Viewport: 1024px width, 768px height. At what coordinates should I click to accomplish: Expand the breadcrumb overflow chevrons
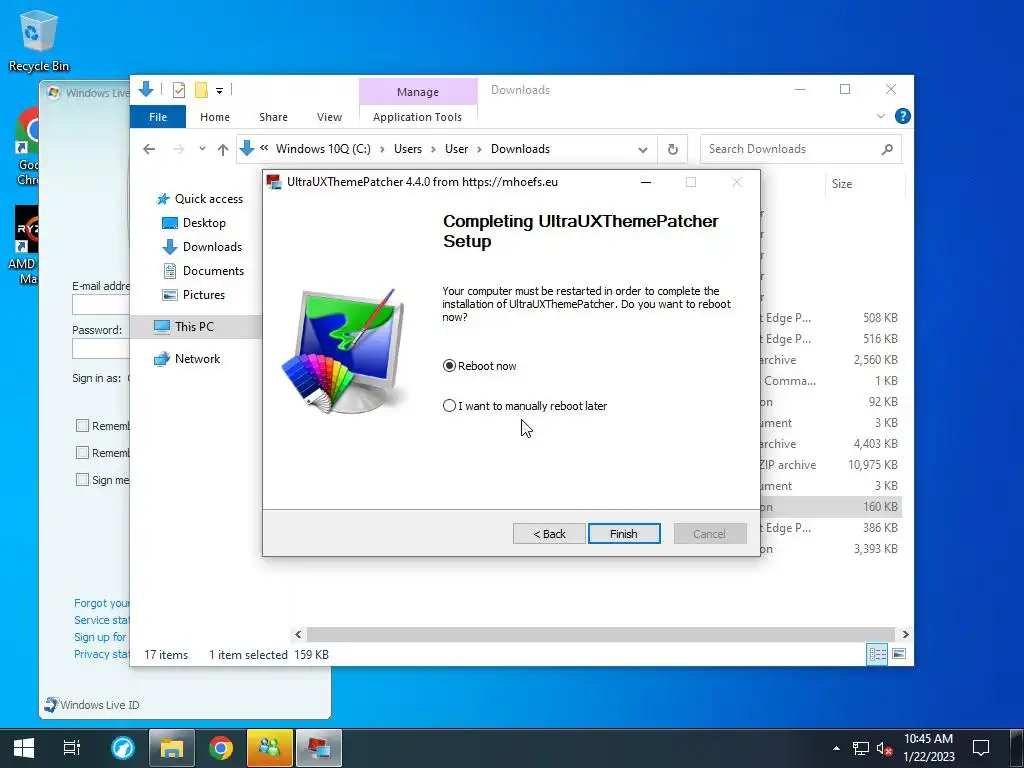point(264,148)
